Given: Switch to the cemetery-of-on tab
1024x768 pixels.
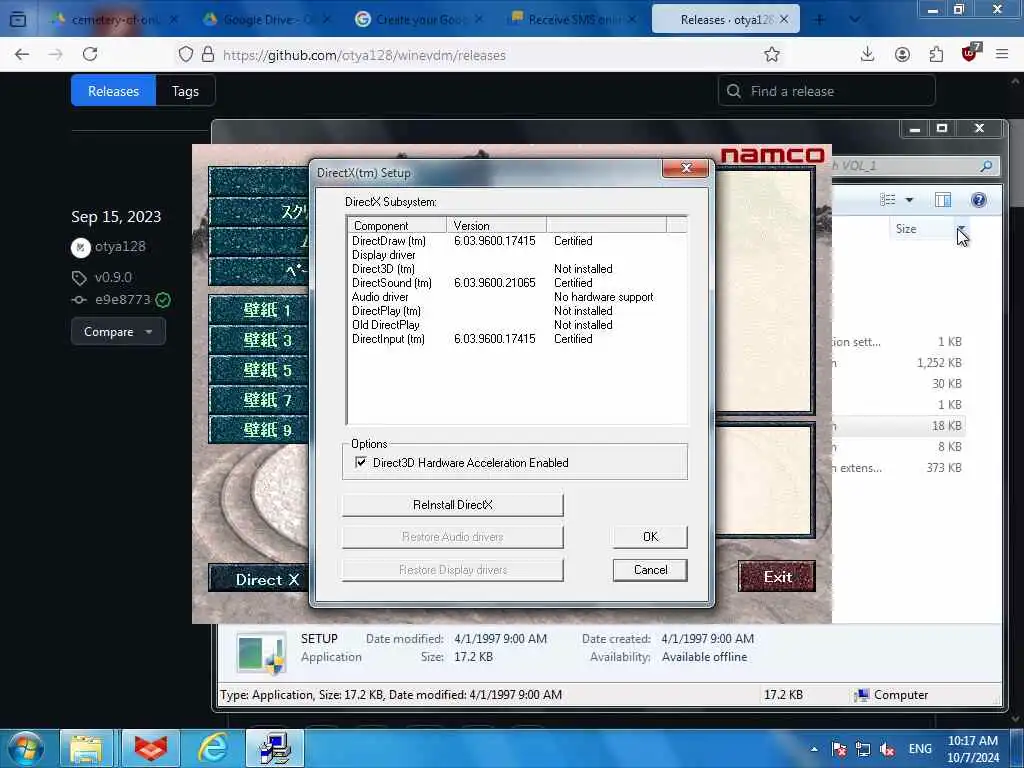Looking at the screenshot, I should tap(115, 20).
